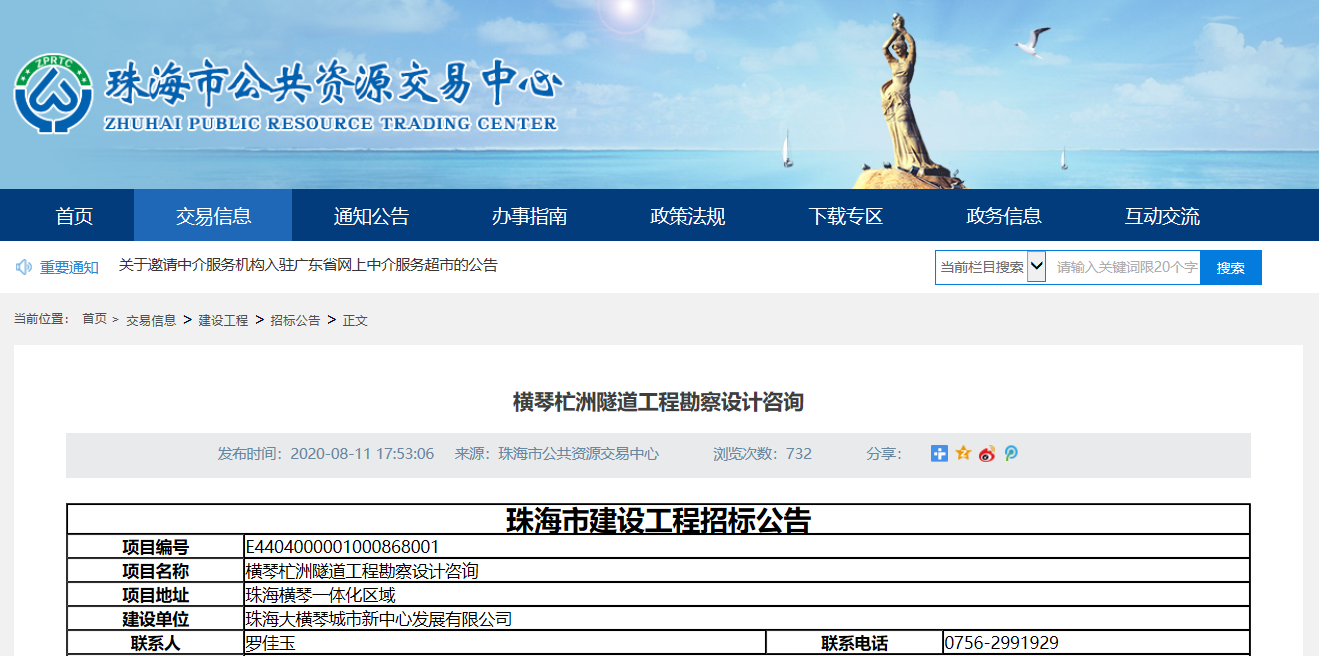Open the scrolling notice about 中介服务超市
Screen dimensions: 1319x656
[x=308, y=266]
